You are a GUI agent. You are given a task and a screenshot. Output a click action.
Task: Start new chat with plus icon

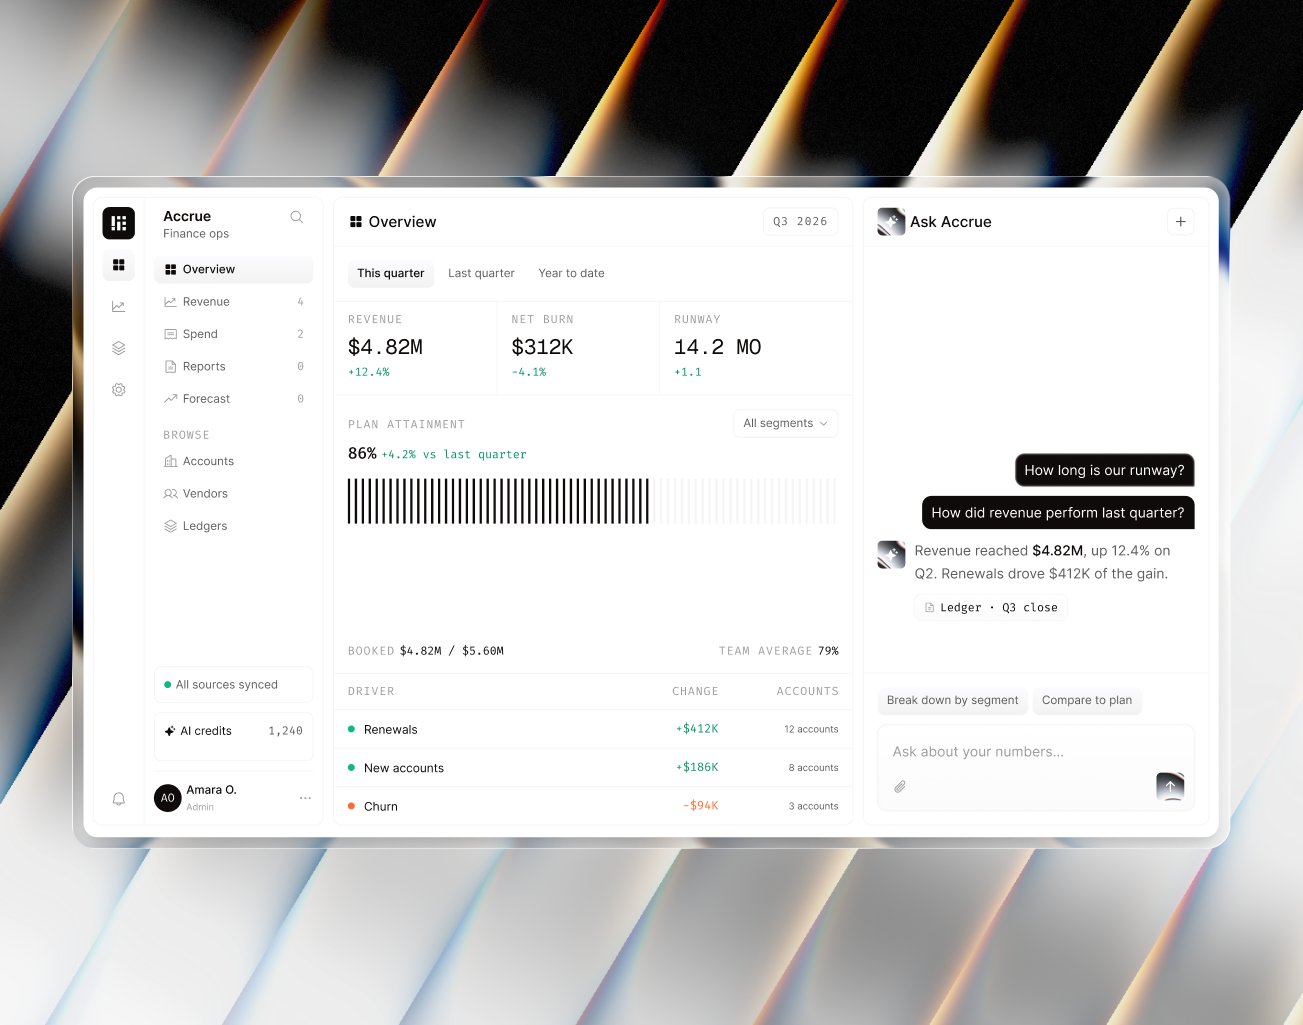pyautogui.click(x=1180, y=222)
